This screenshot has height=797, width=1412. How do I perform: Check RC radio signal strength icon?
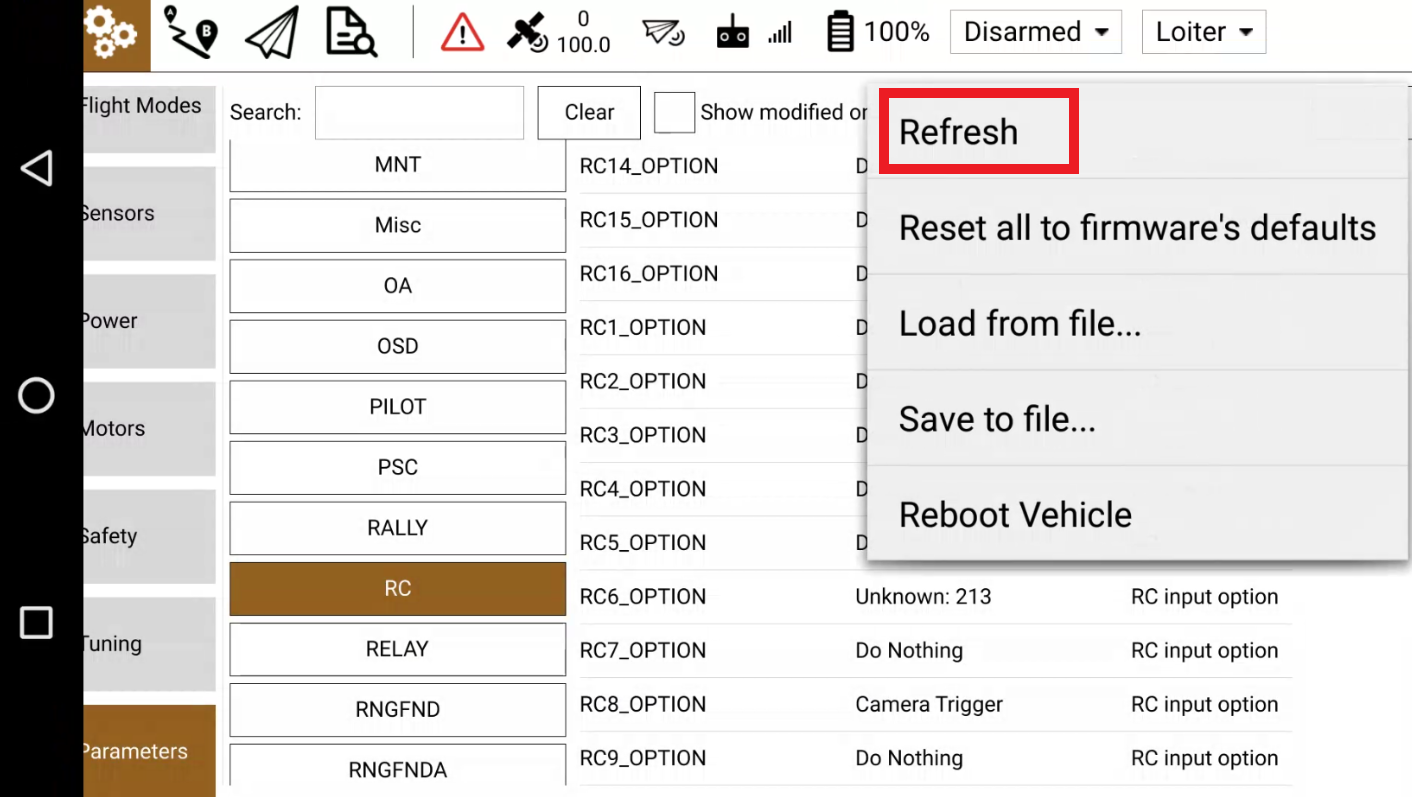pyautogui.click(x=754, y=33)
